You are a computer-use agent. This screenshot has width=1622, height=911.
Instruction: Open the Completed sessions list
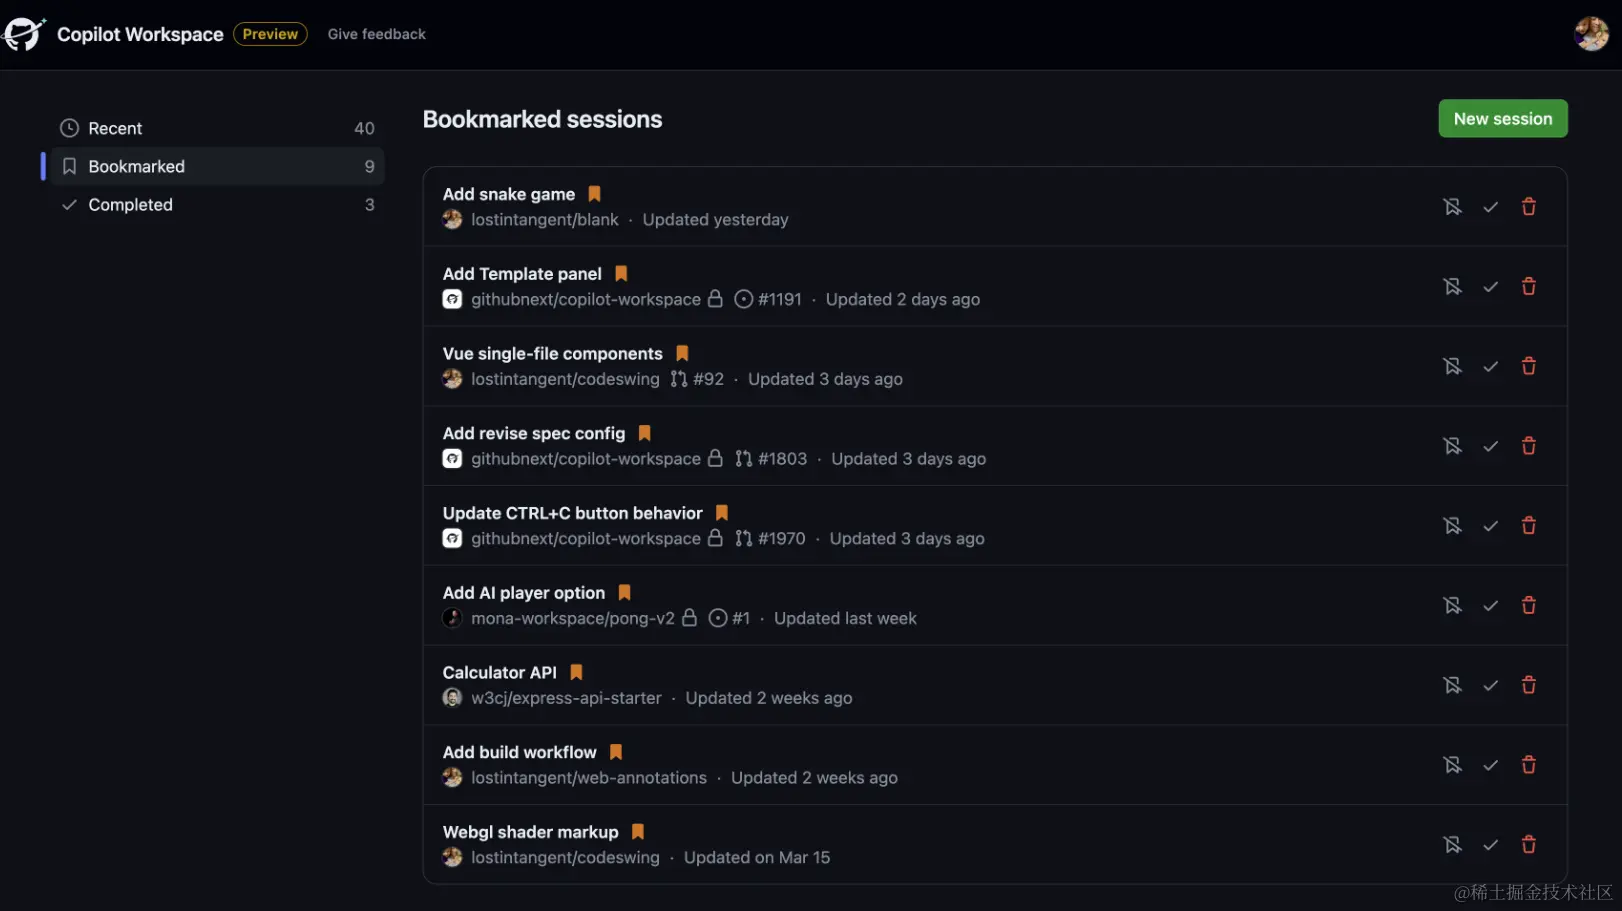(x=131, y=204)
